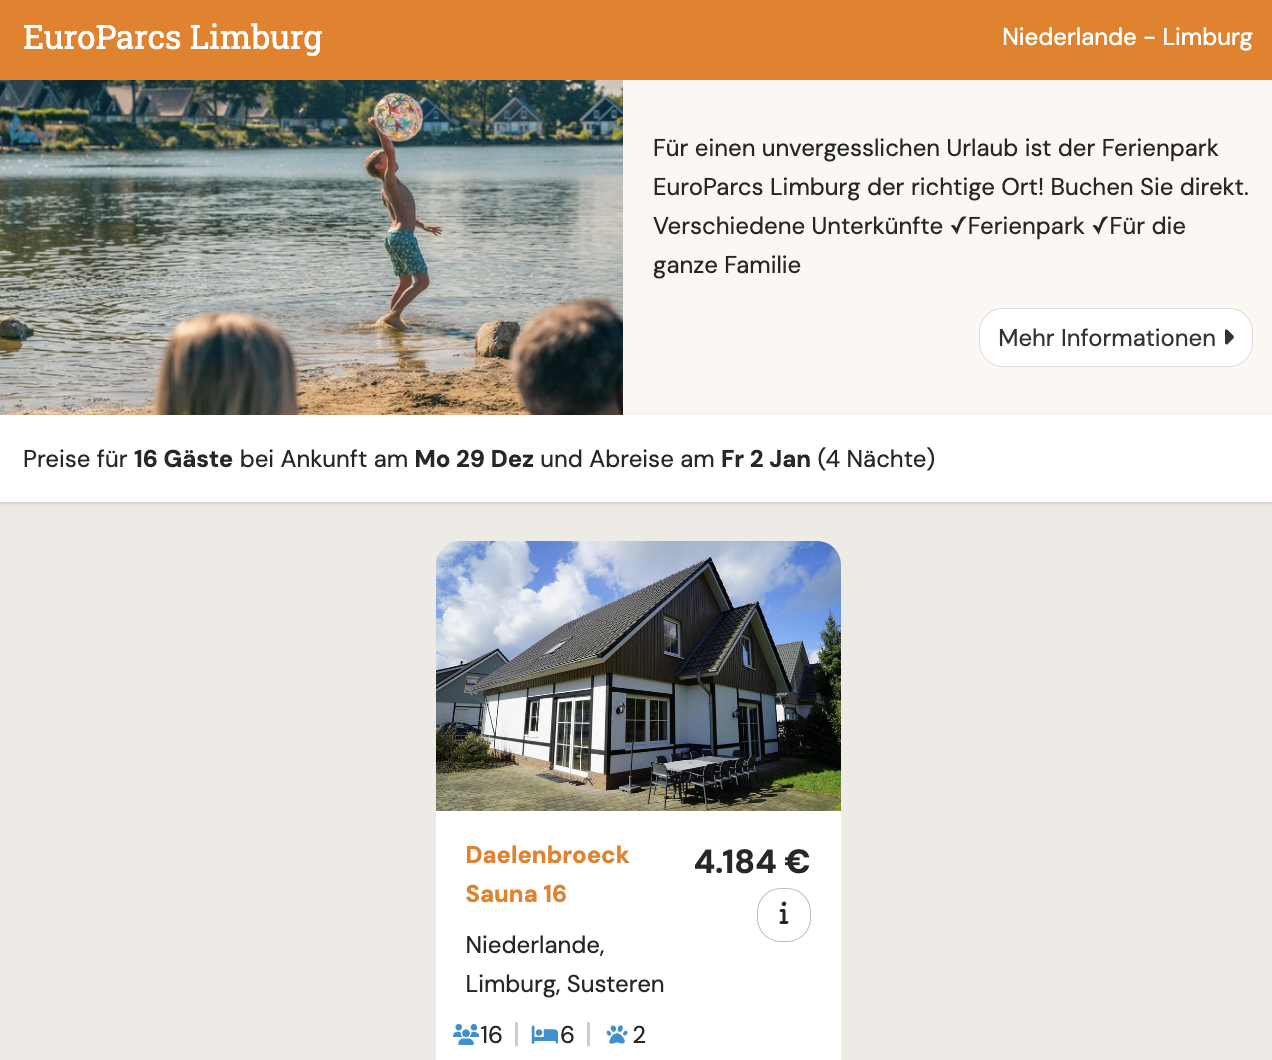
Task: Select the 16 Gäste guest count text
Action: tap(183, 459)
